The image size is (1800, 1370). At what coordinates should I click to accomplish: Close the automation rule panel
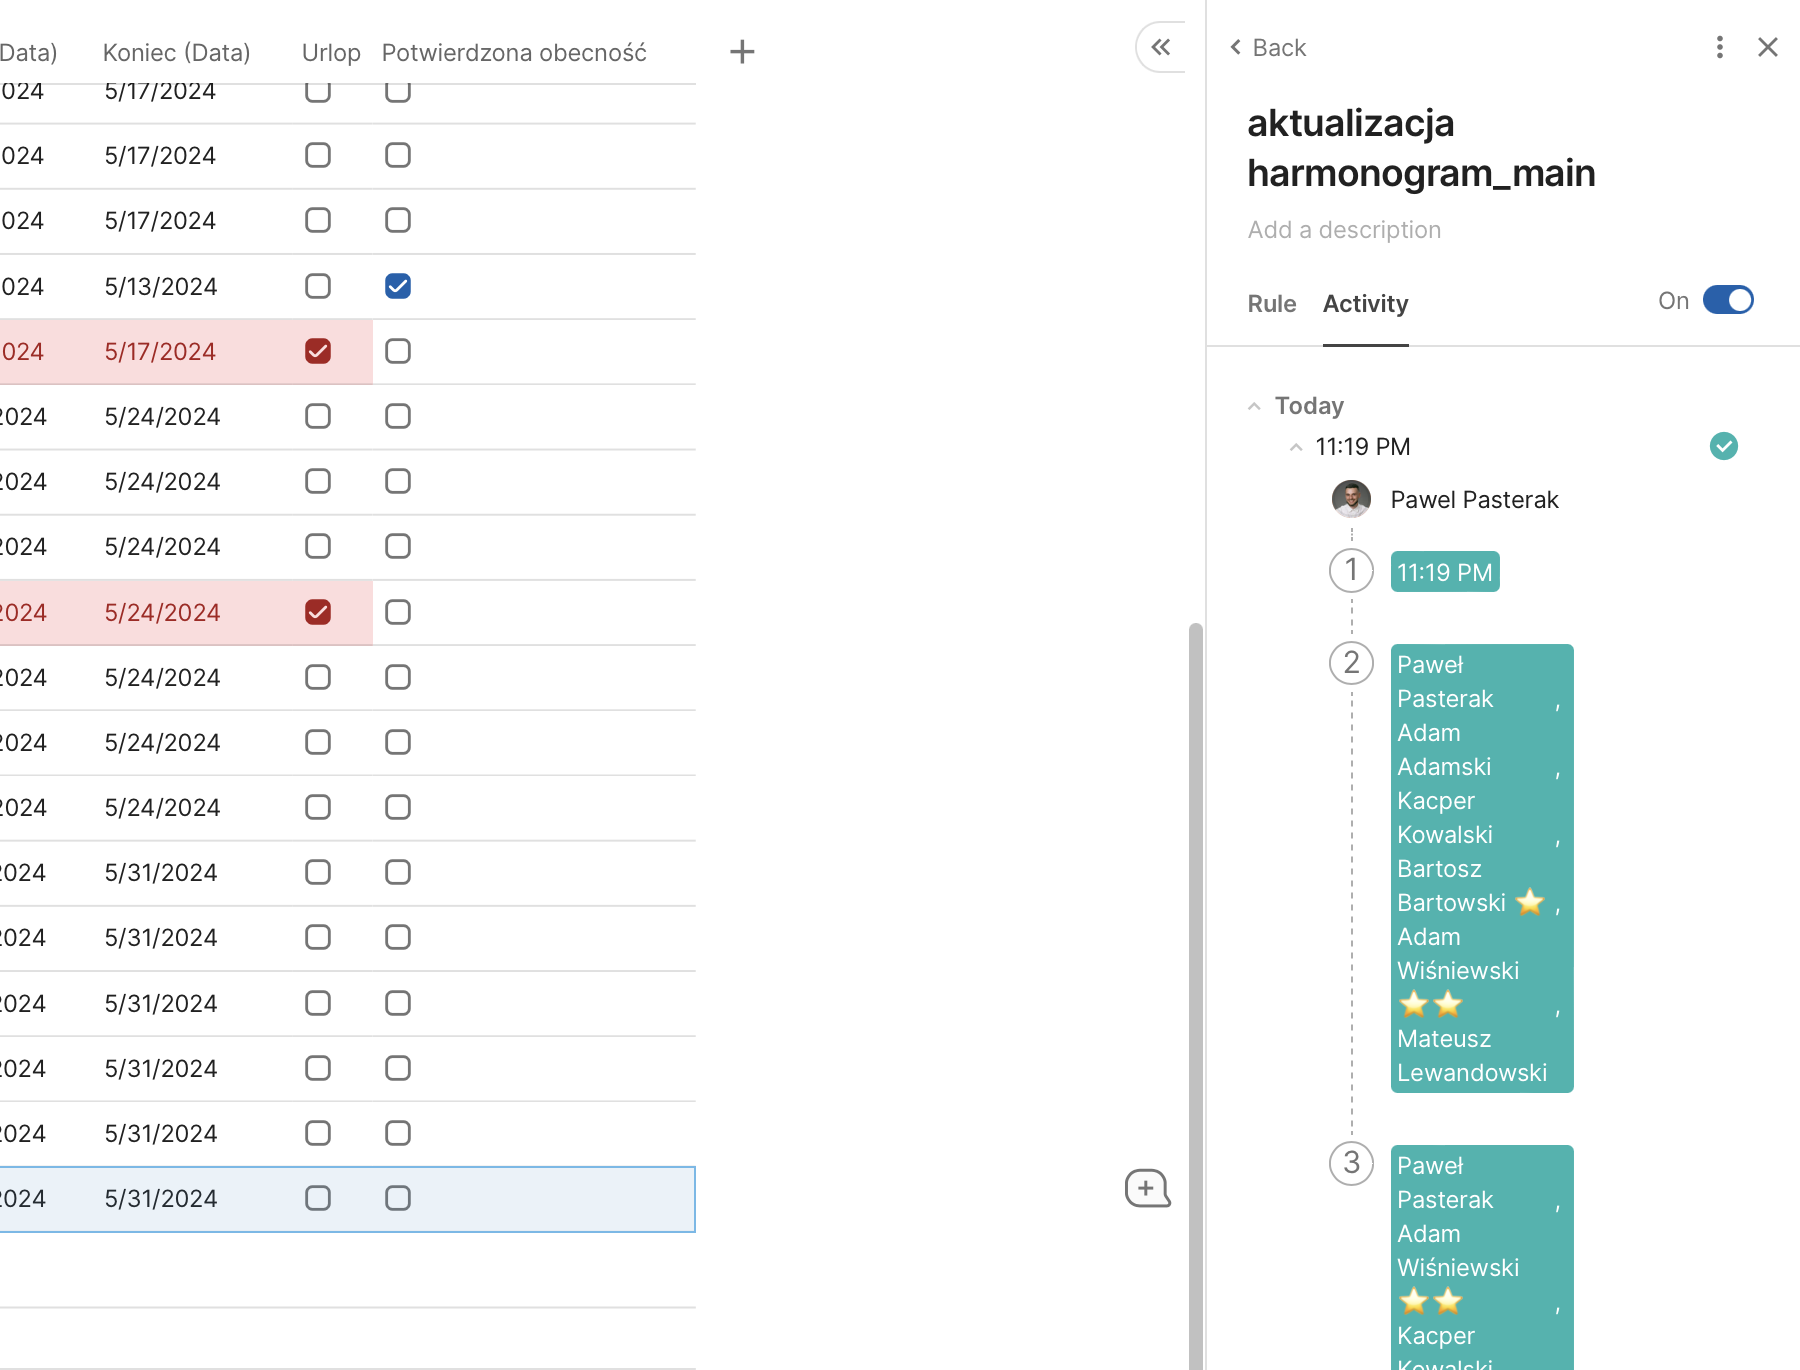pyautogui.click(x=1767, y=47)
